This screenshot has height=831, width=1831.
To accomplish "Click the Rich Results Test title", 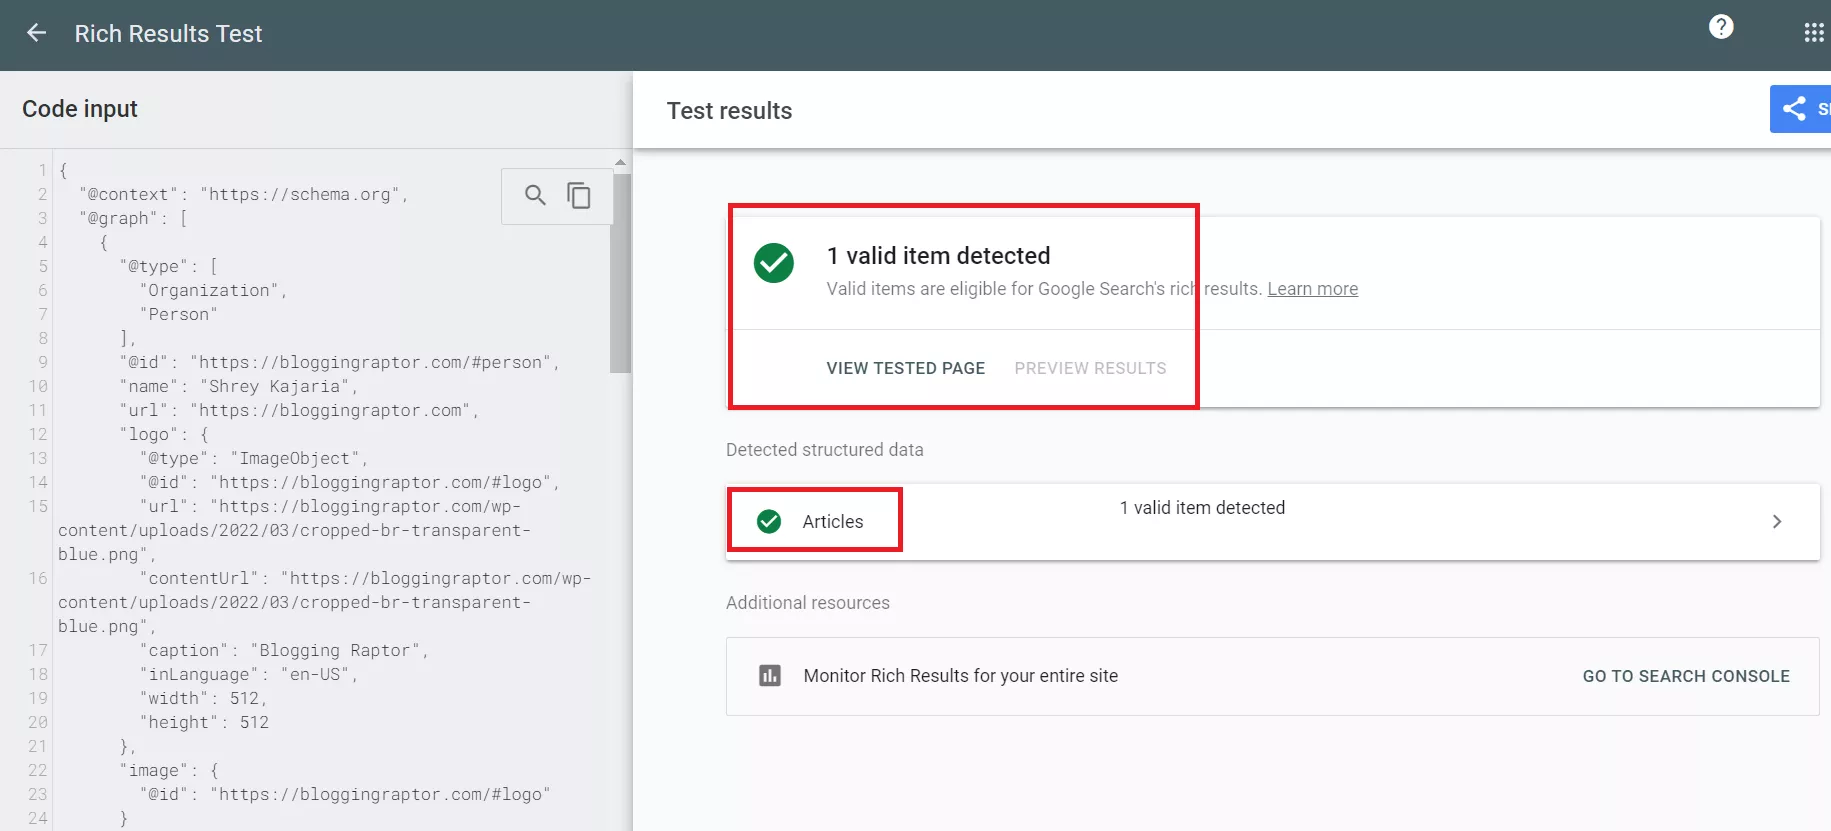I will tap(168, 33).
